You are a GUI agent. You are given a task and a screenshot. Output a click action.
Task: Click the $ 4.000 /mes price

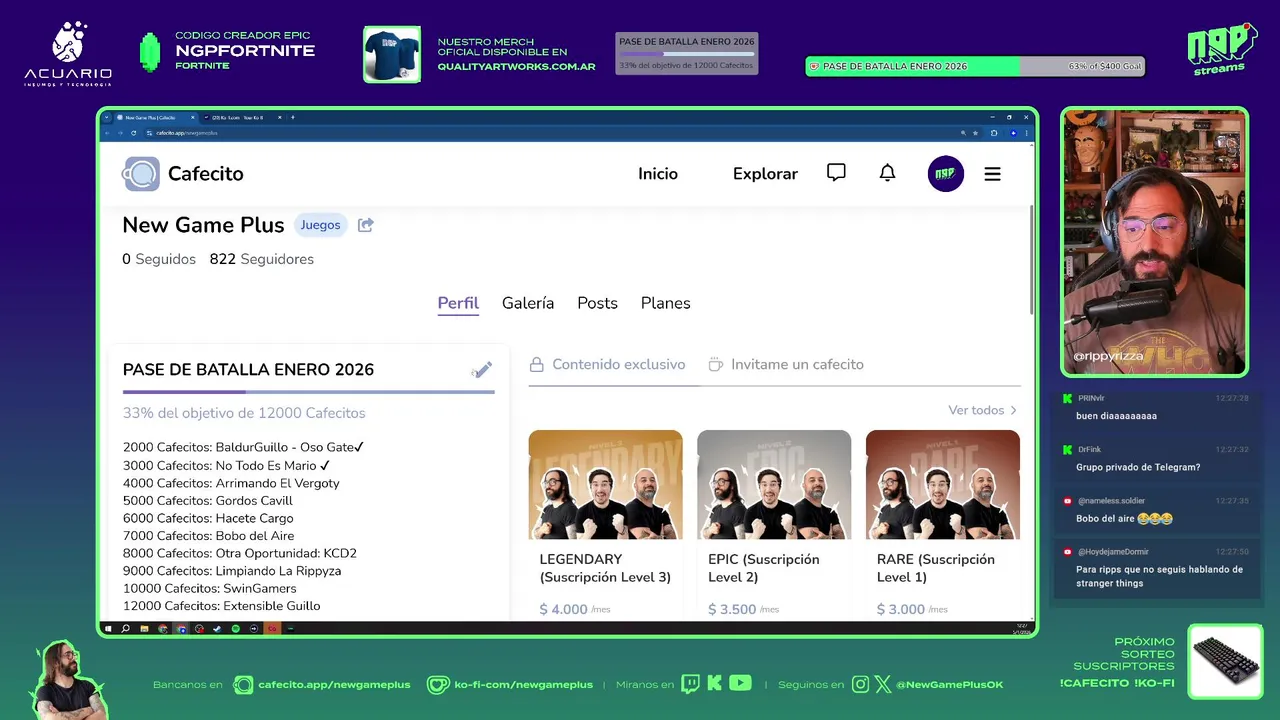click(x=575, y=609)
